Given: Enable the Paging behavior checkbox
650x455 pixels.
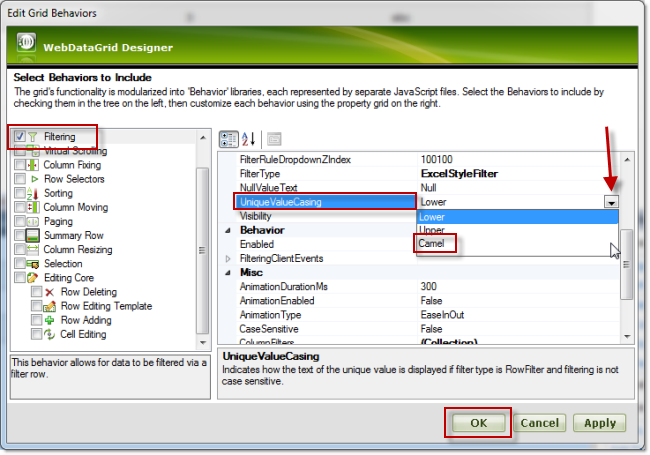Looking at the screenshot, I should click(21, 221).
